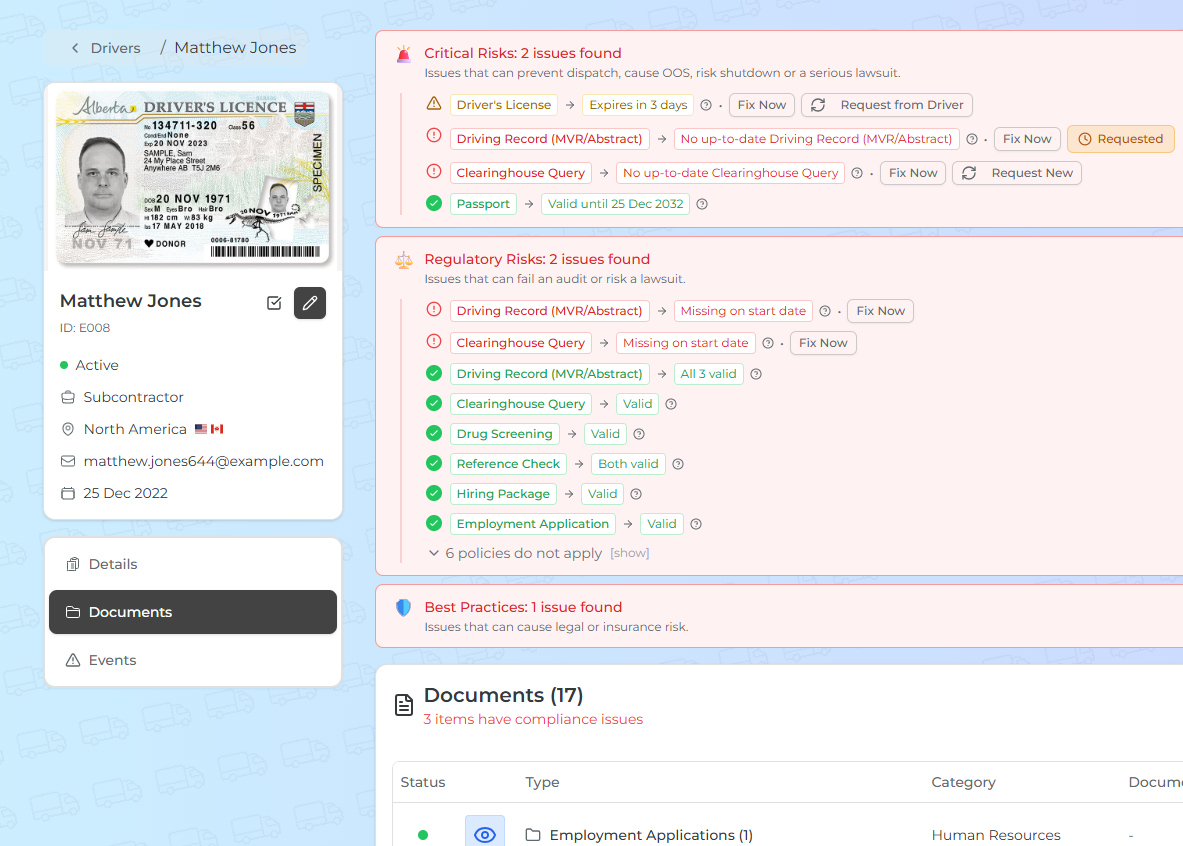Click the Best Practices shield icon

point(403,608)
